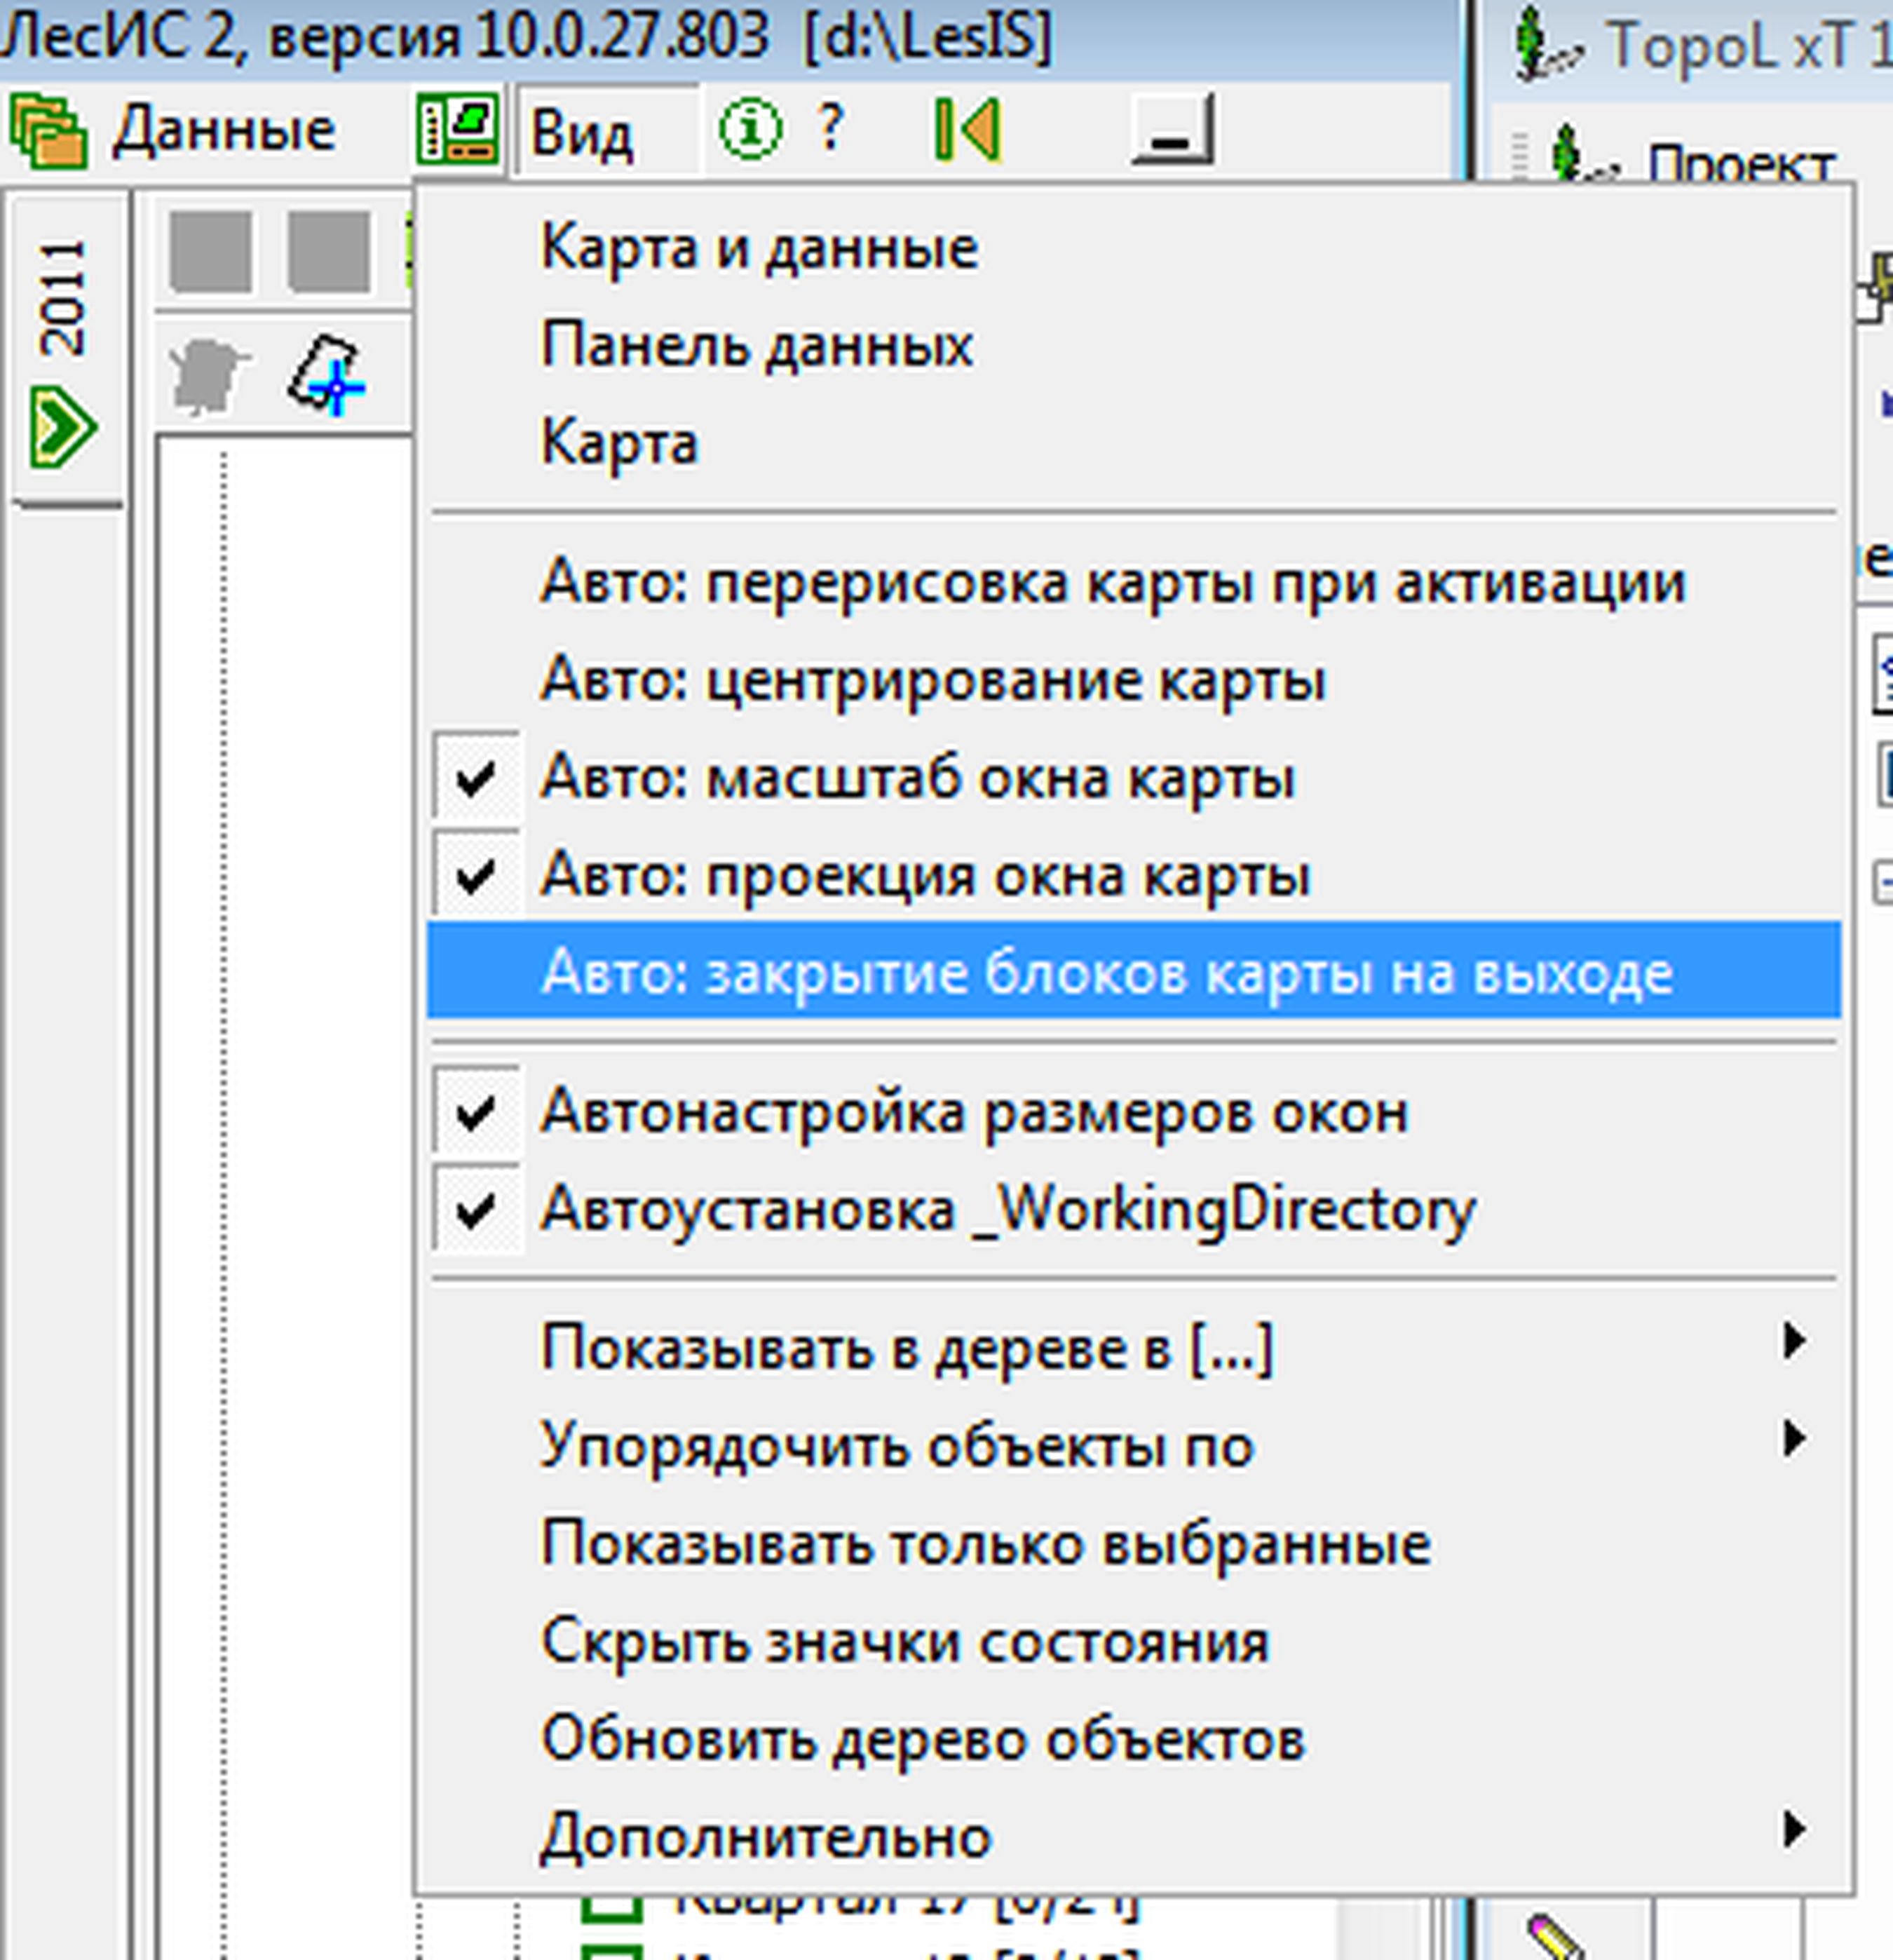1893x1960 pixels.
Task: Expand the Дополнительно submenu
Action: pyautogui.click(x=1134, y=1835)
